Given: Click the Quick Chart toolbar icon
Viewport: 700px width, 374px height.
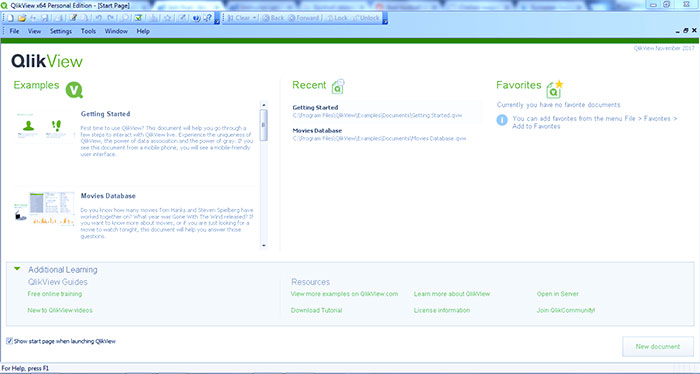Looking at the screenshot, I should (153, 18).
